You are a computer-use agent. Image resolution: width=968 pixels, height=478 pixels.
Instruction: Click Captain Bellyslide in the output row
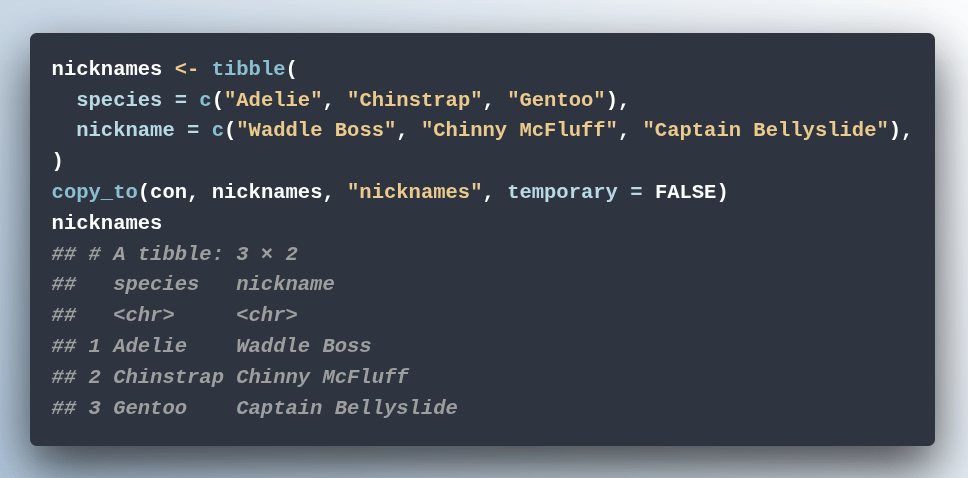coord(347,408)
